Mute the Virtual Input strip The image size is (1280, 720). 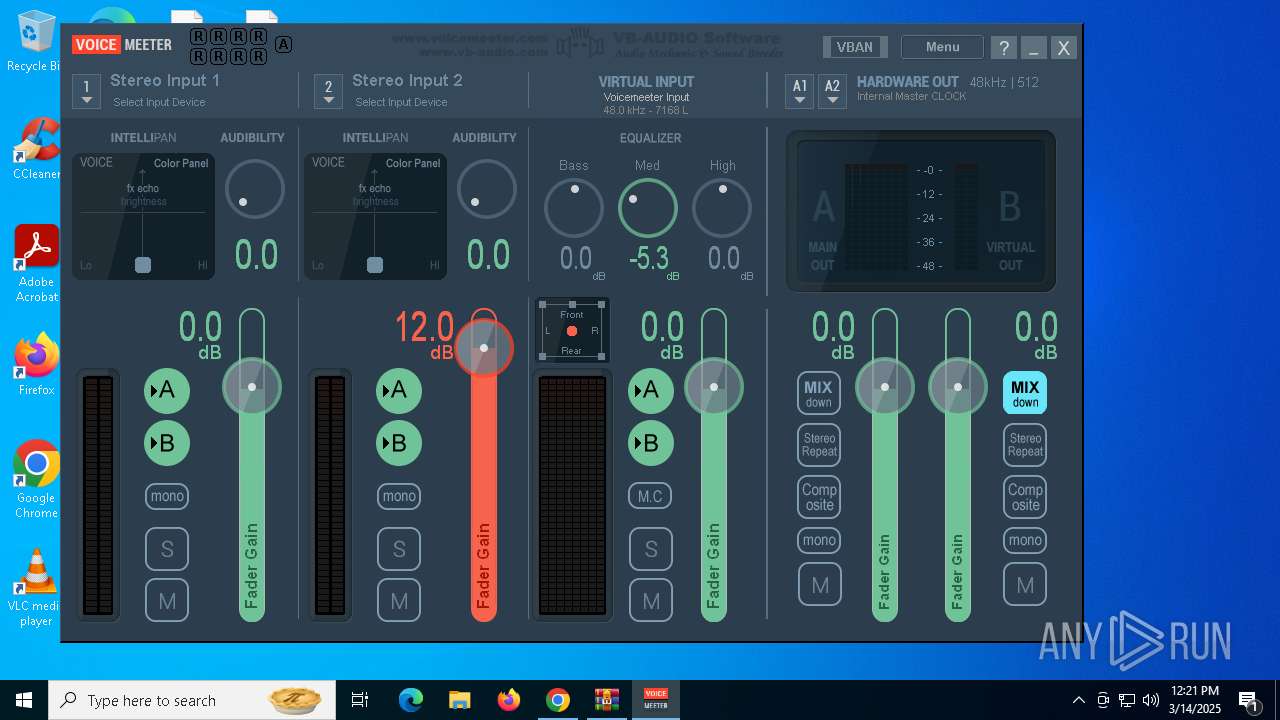click(651, 601)
